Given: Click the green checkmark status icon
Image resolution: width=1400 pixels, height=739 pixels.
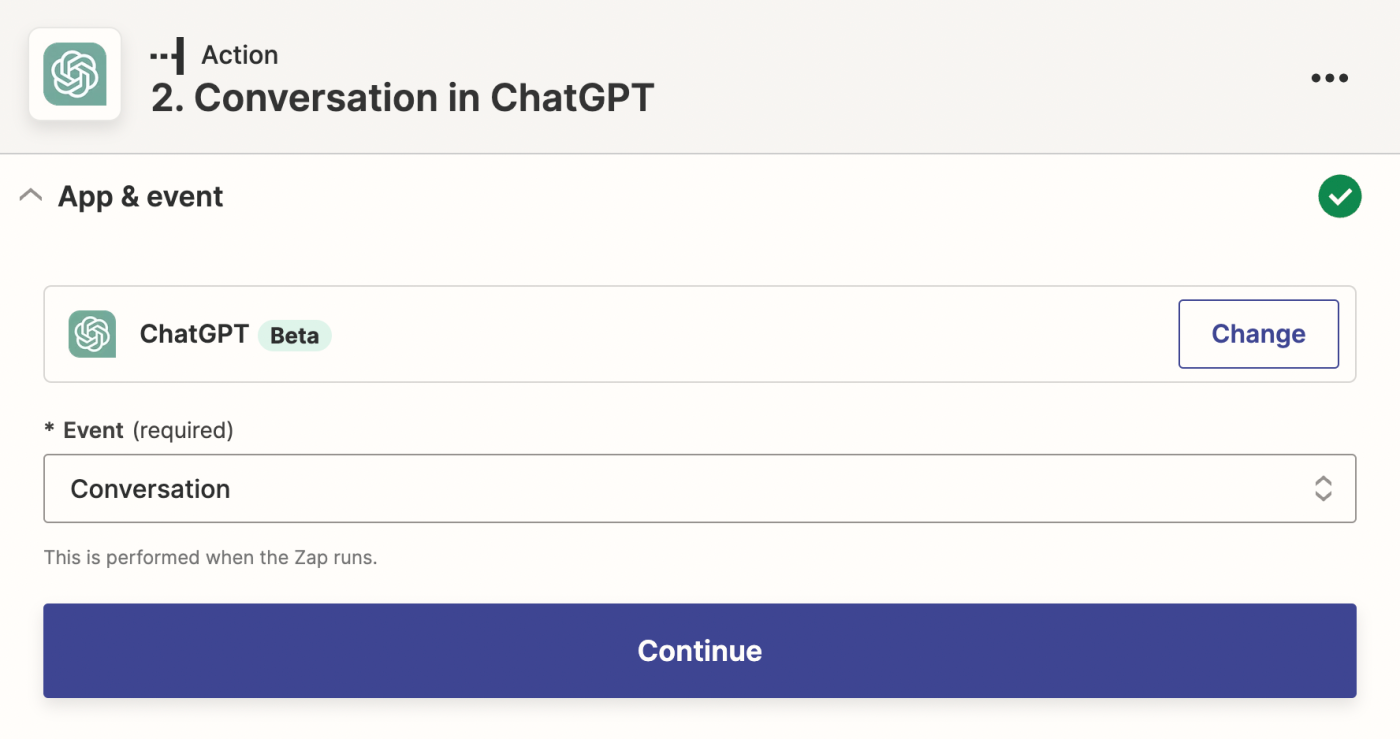Looking at the screenshot, I should [1339, 196].
